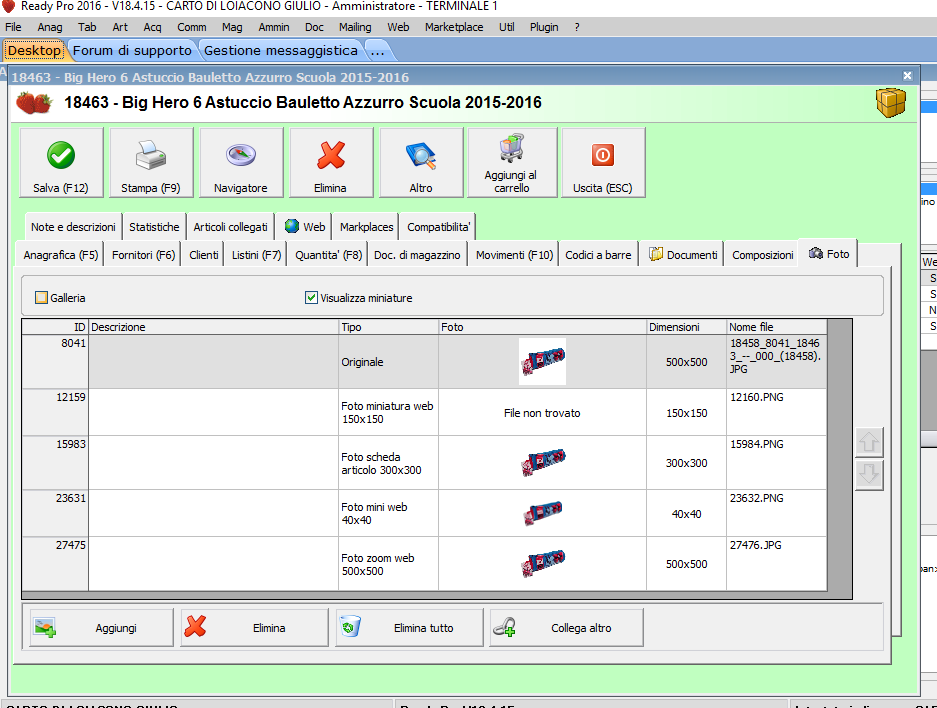Open the Statistiche tab
This screenshot has height=708, width=937.
coord(154,227)
